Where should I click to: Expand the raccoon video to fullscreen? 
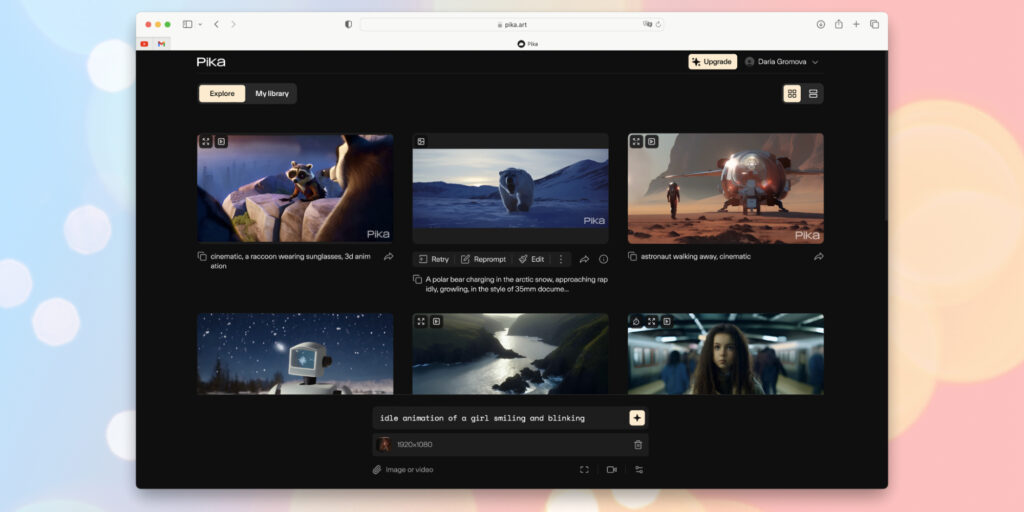206,142
